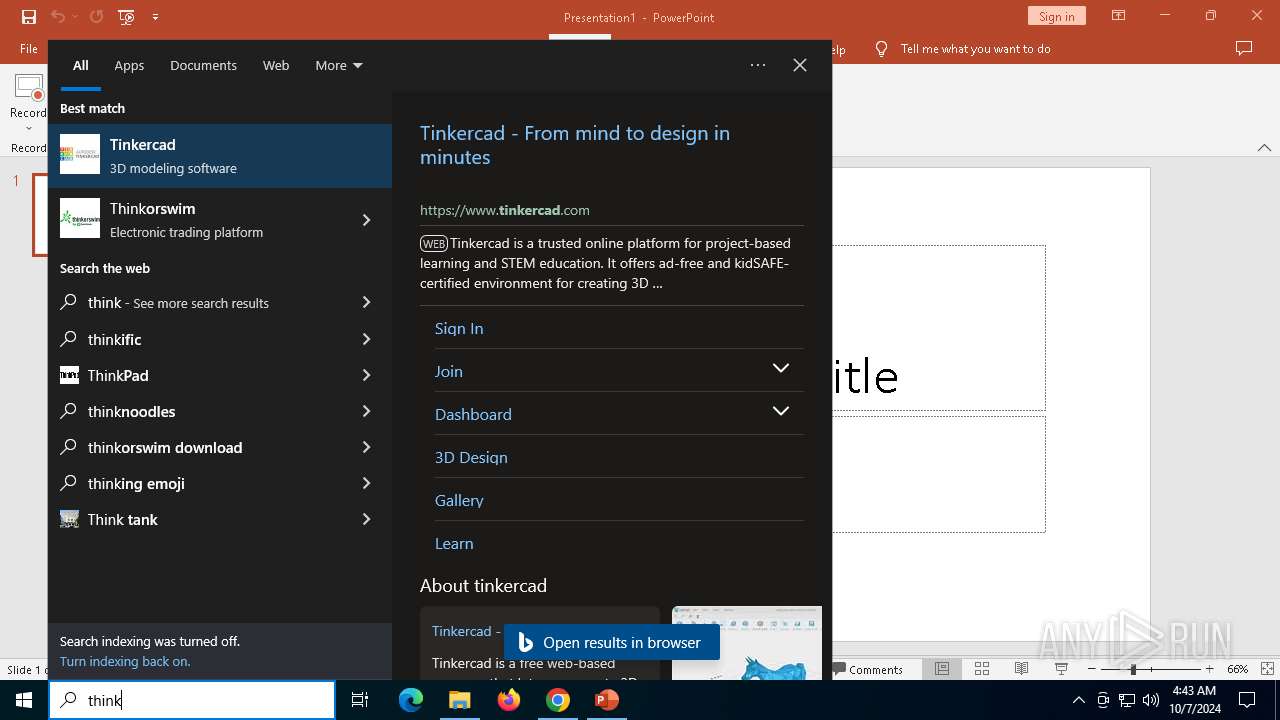Expand arrow beside thinkific suggestion

[x=366, y=339]
